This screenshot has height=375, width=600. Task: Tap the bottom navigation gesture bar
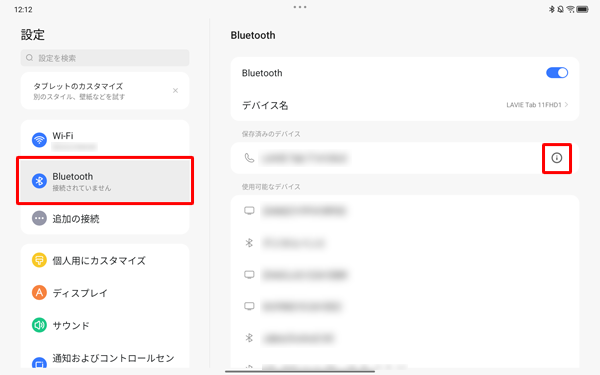coord(300,371)
